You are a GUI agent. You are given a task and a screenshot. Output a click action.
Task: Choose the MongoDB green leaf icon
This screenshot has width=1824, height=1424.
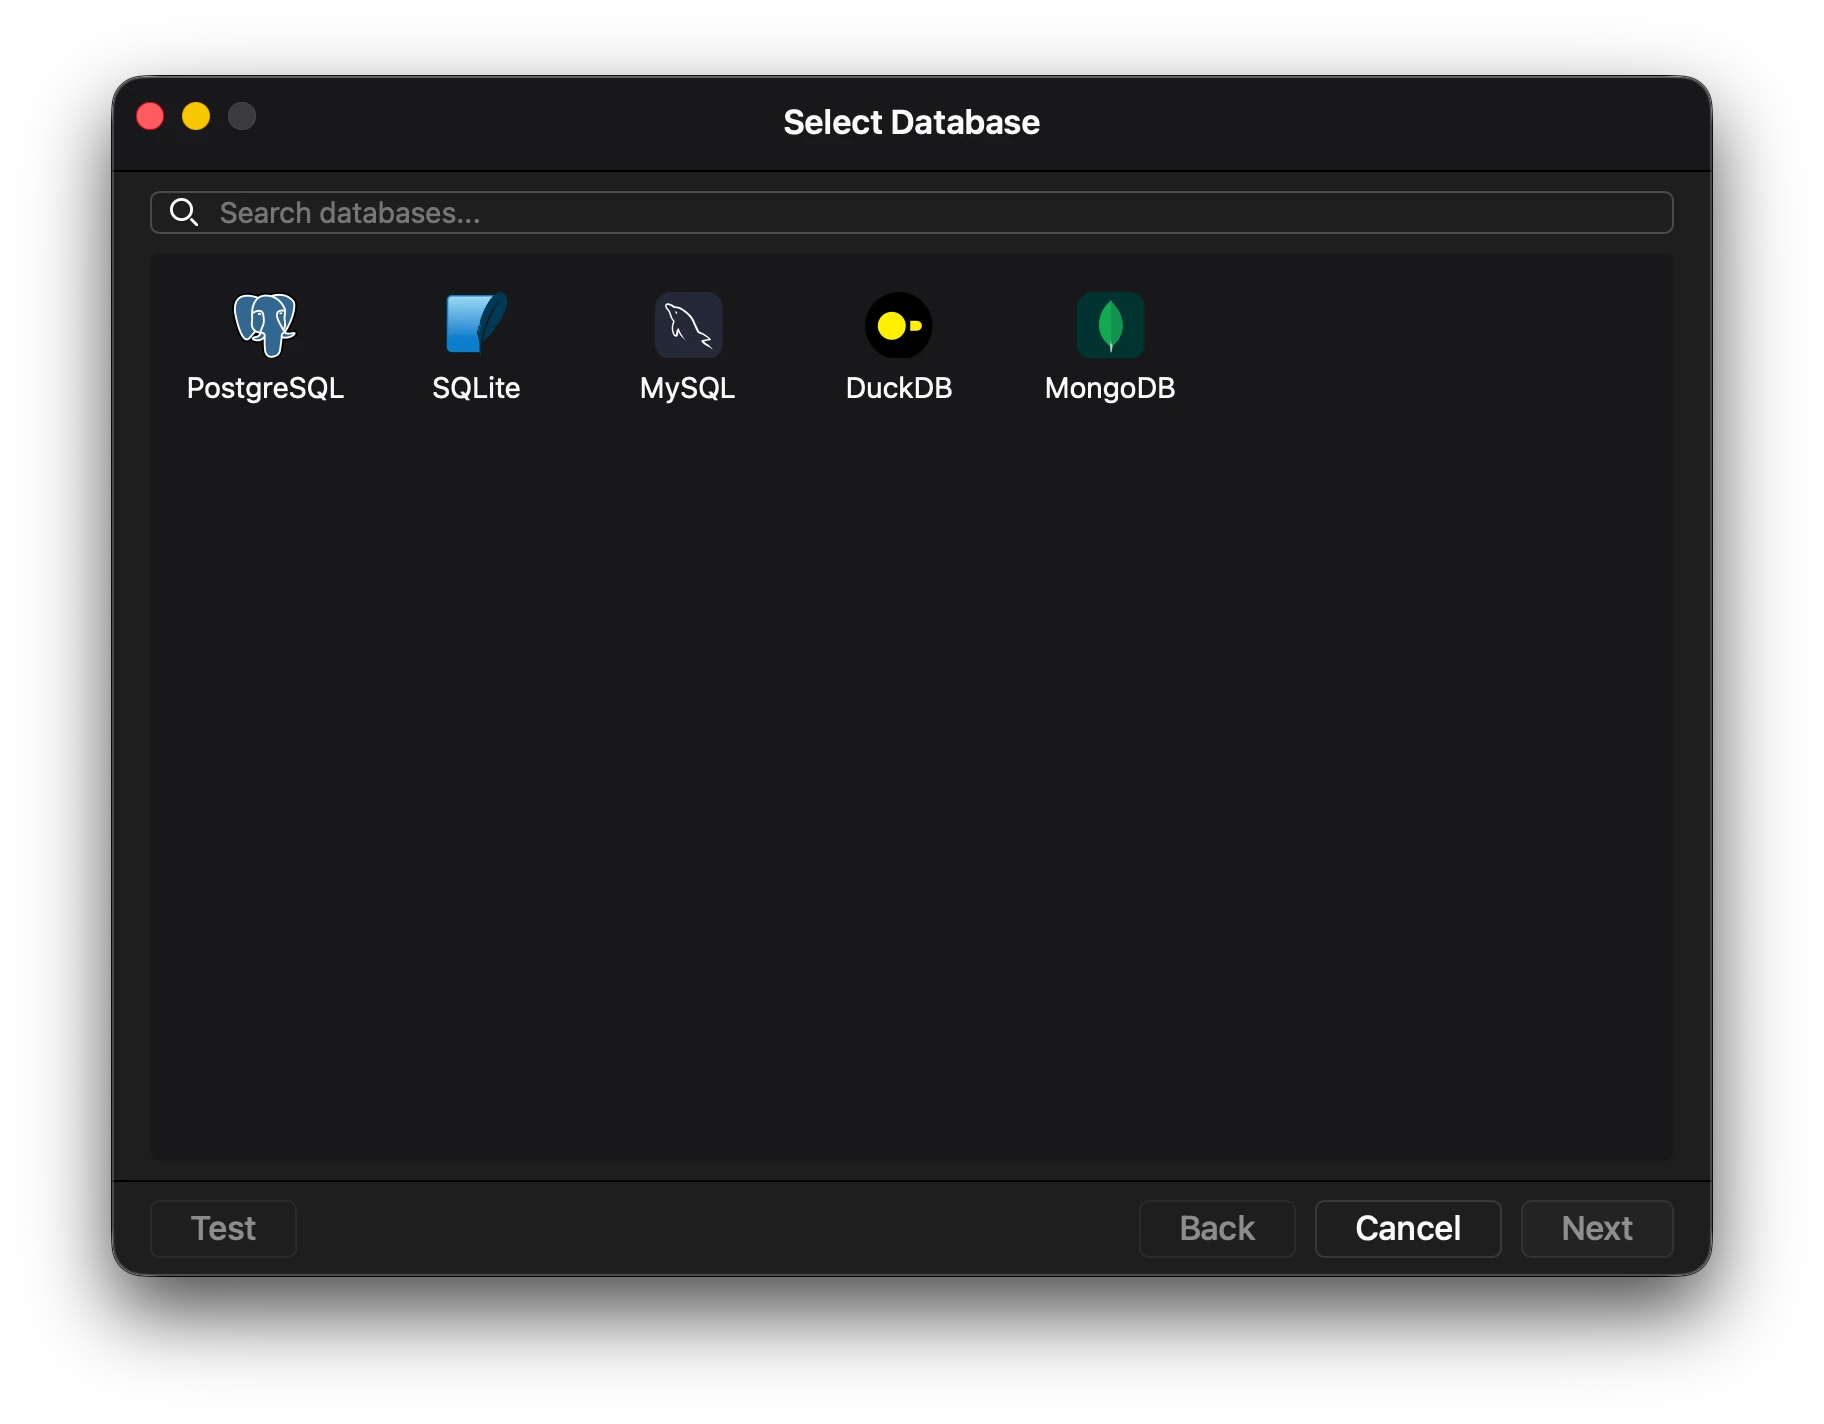click(x=1110, y=325)
